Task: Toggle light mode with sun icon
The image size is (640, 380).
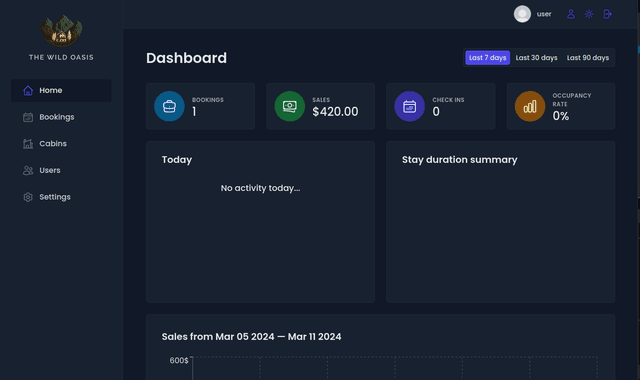Action: [x=589, y=14]
